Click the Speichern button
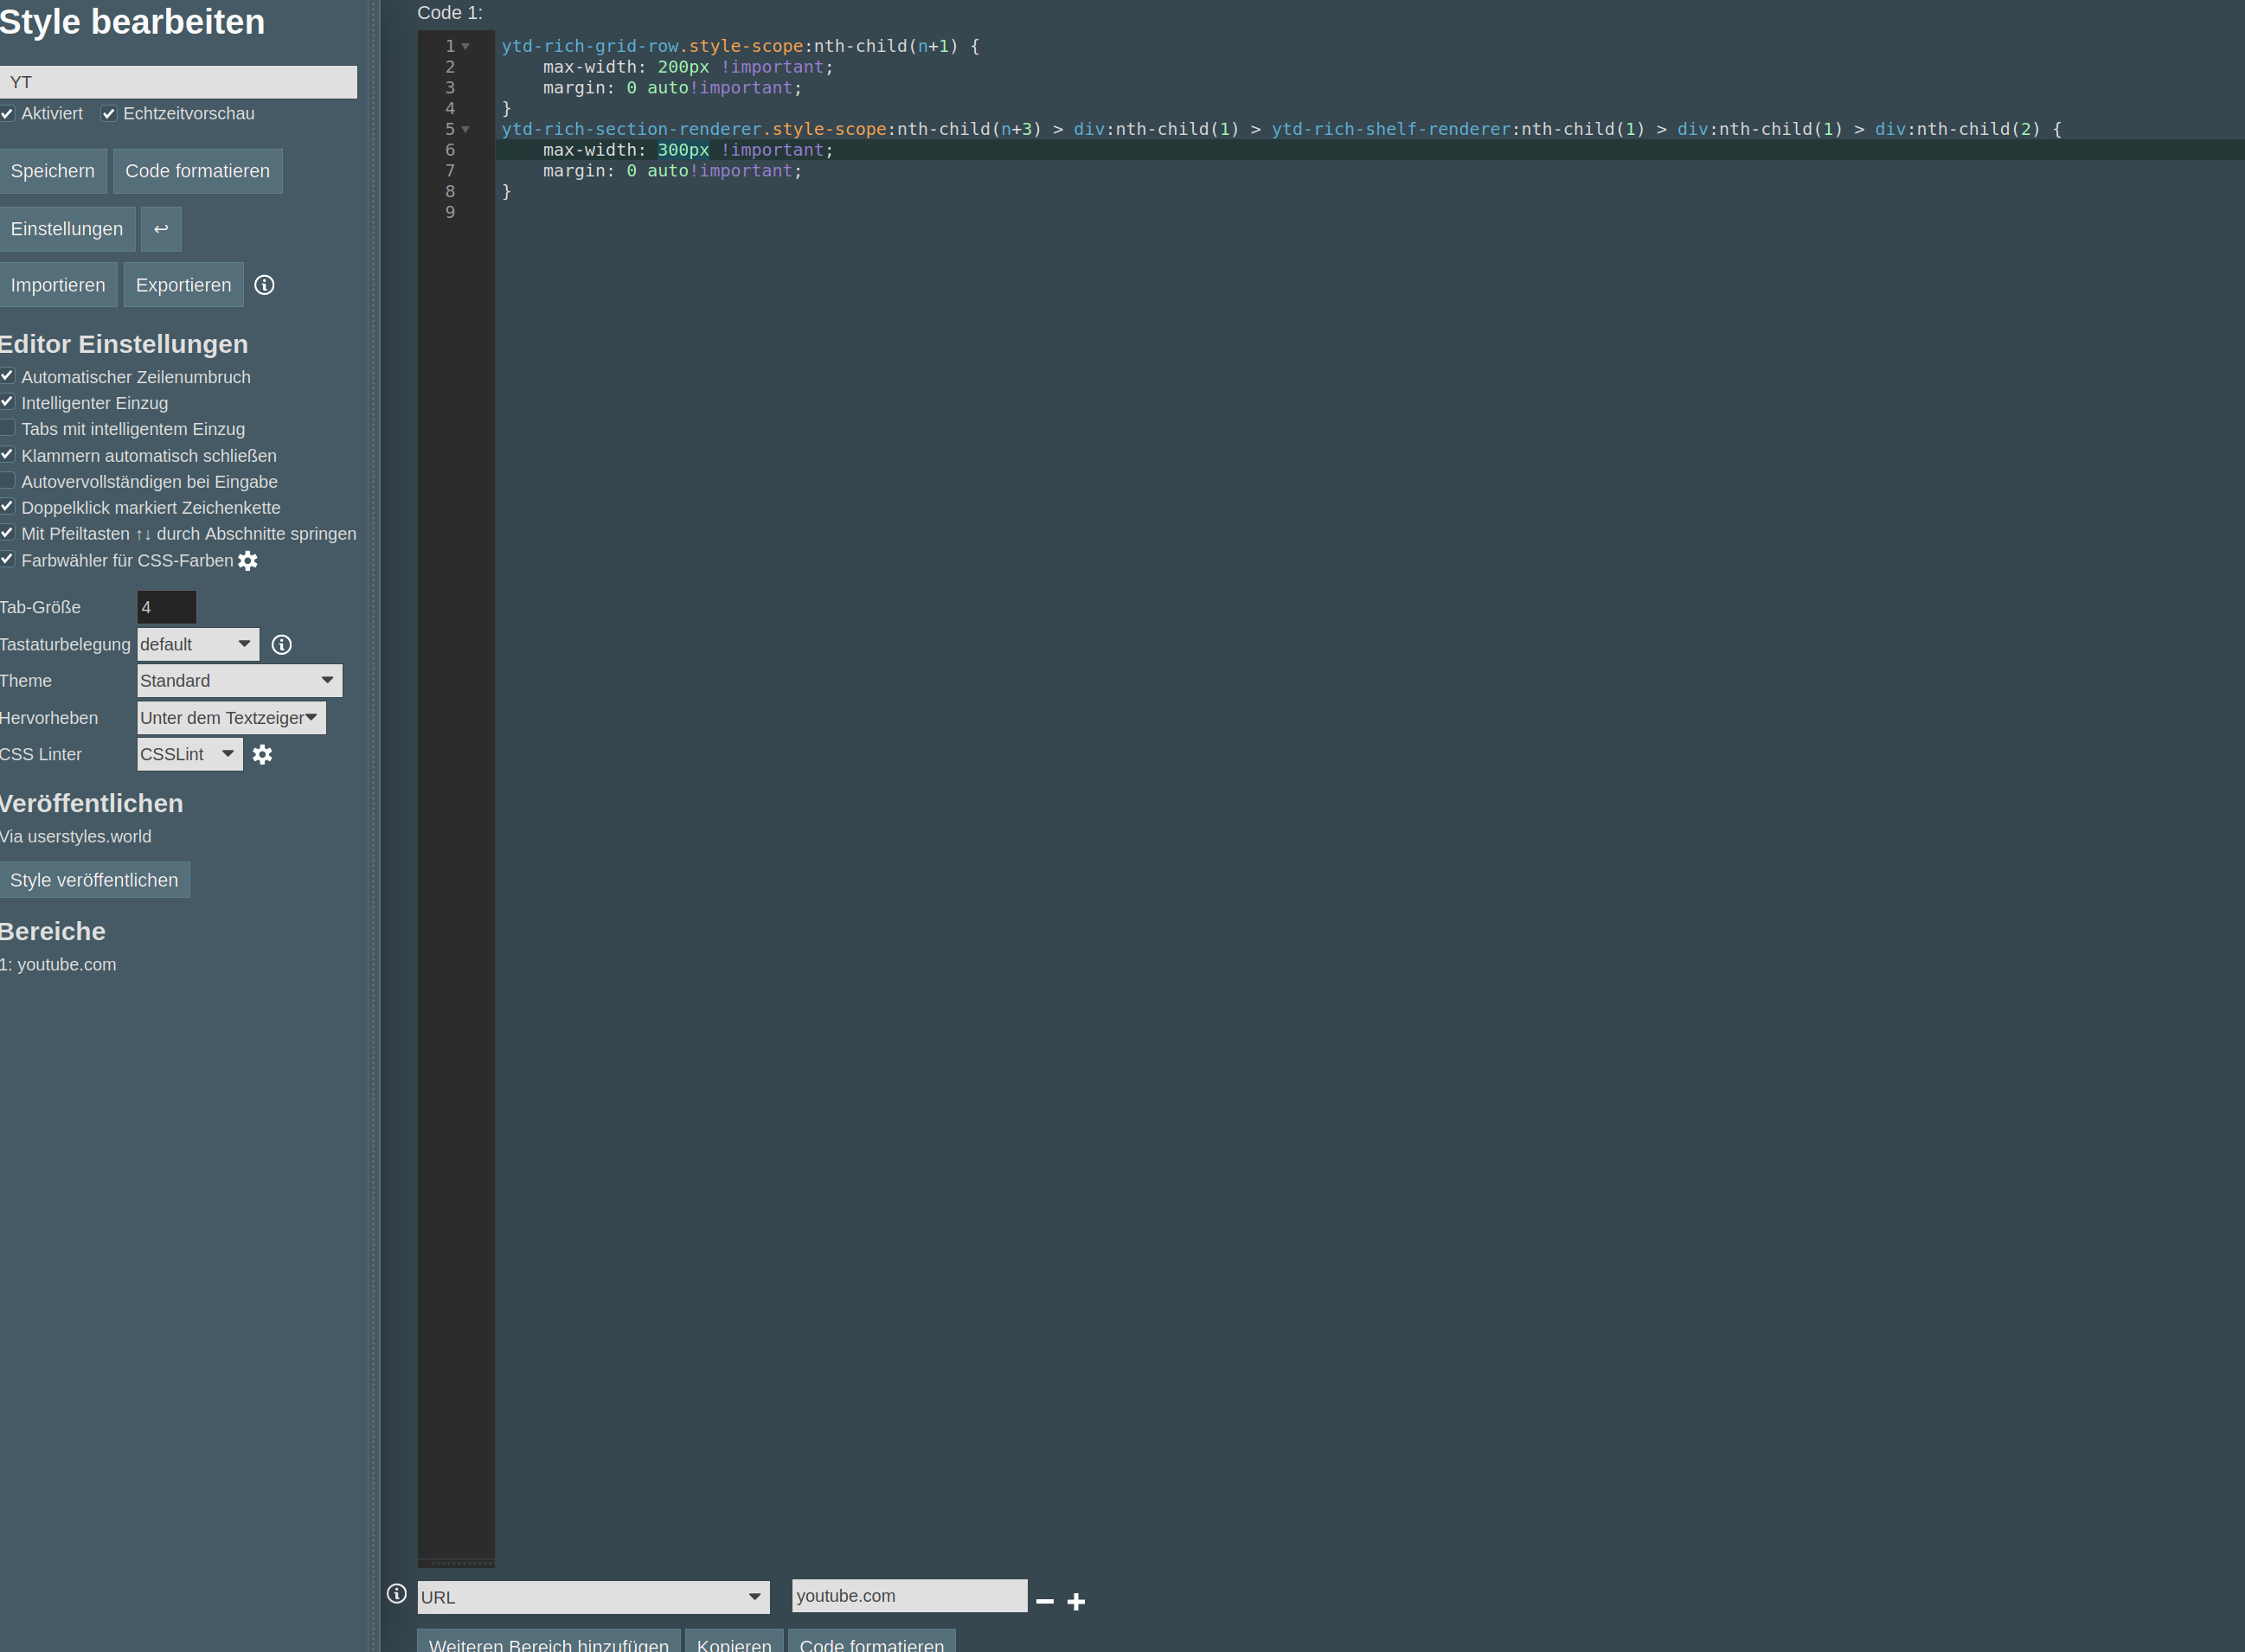This screenshot has height=1652, width=2245. tap(53, 171)
